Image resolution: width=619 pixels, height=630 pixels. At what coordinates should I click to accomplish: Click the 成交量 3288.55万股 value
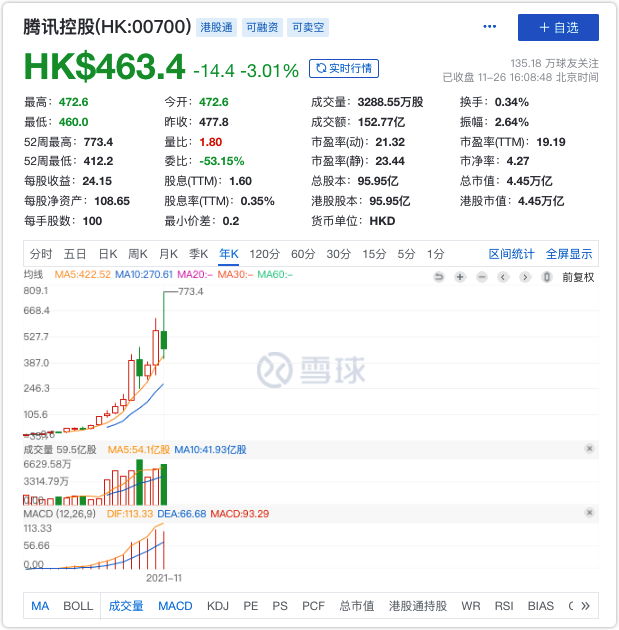tap(390, 102)
